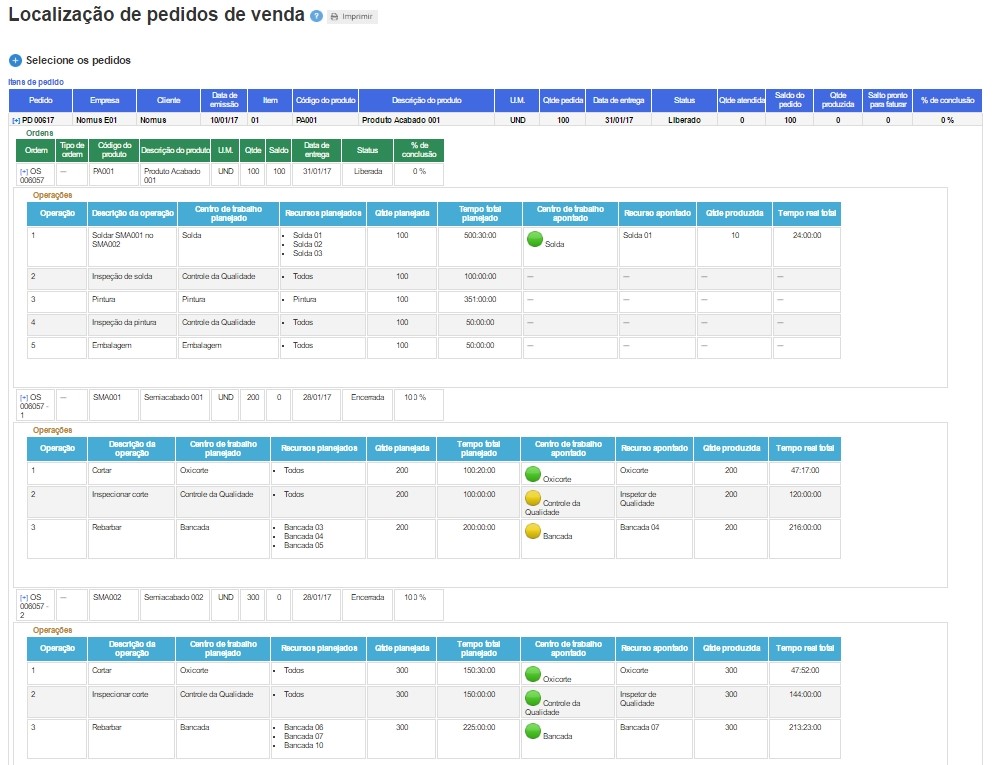Click green Oxicorte status icon in SMA001 order

tap(532, 473)
